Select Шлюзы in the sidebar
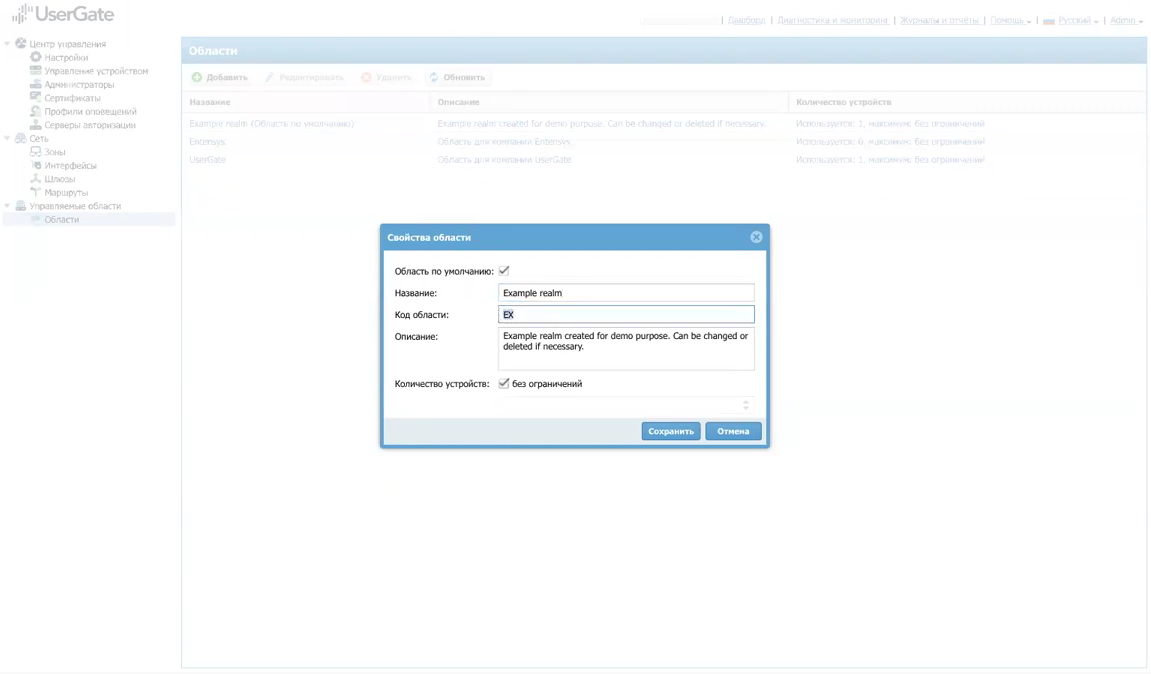 coord(59,179)
